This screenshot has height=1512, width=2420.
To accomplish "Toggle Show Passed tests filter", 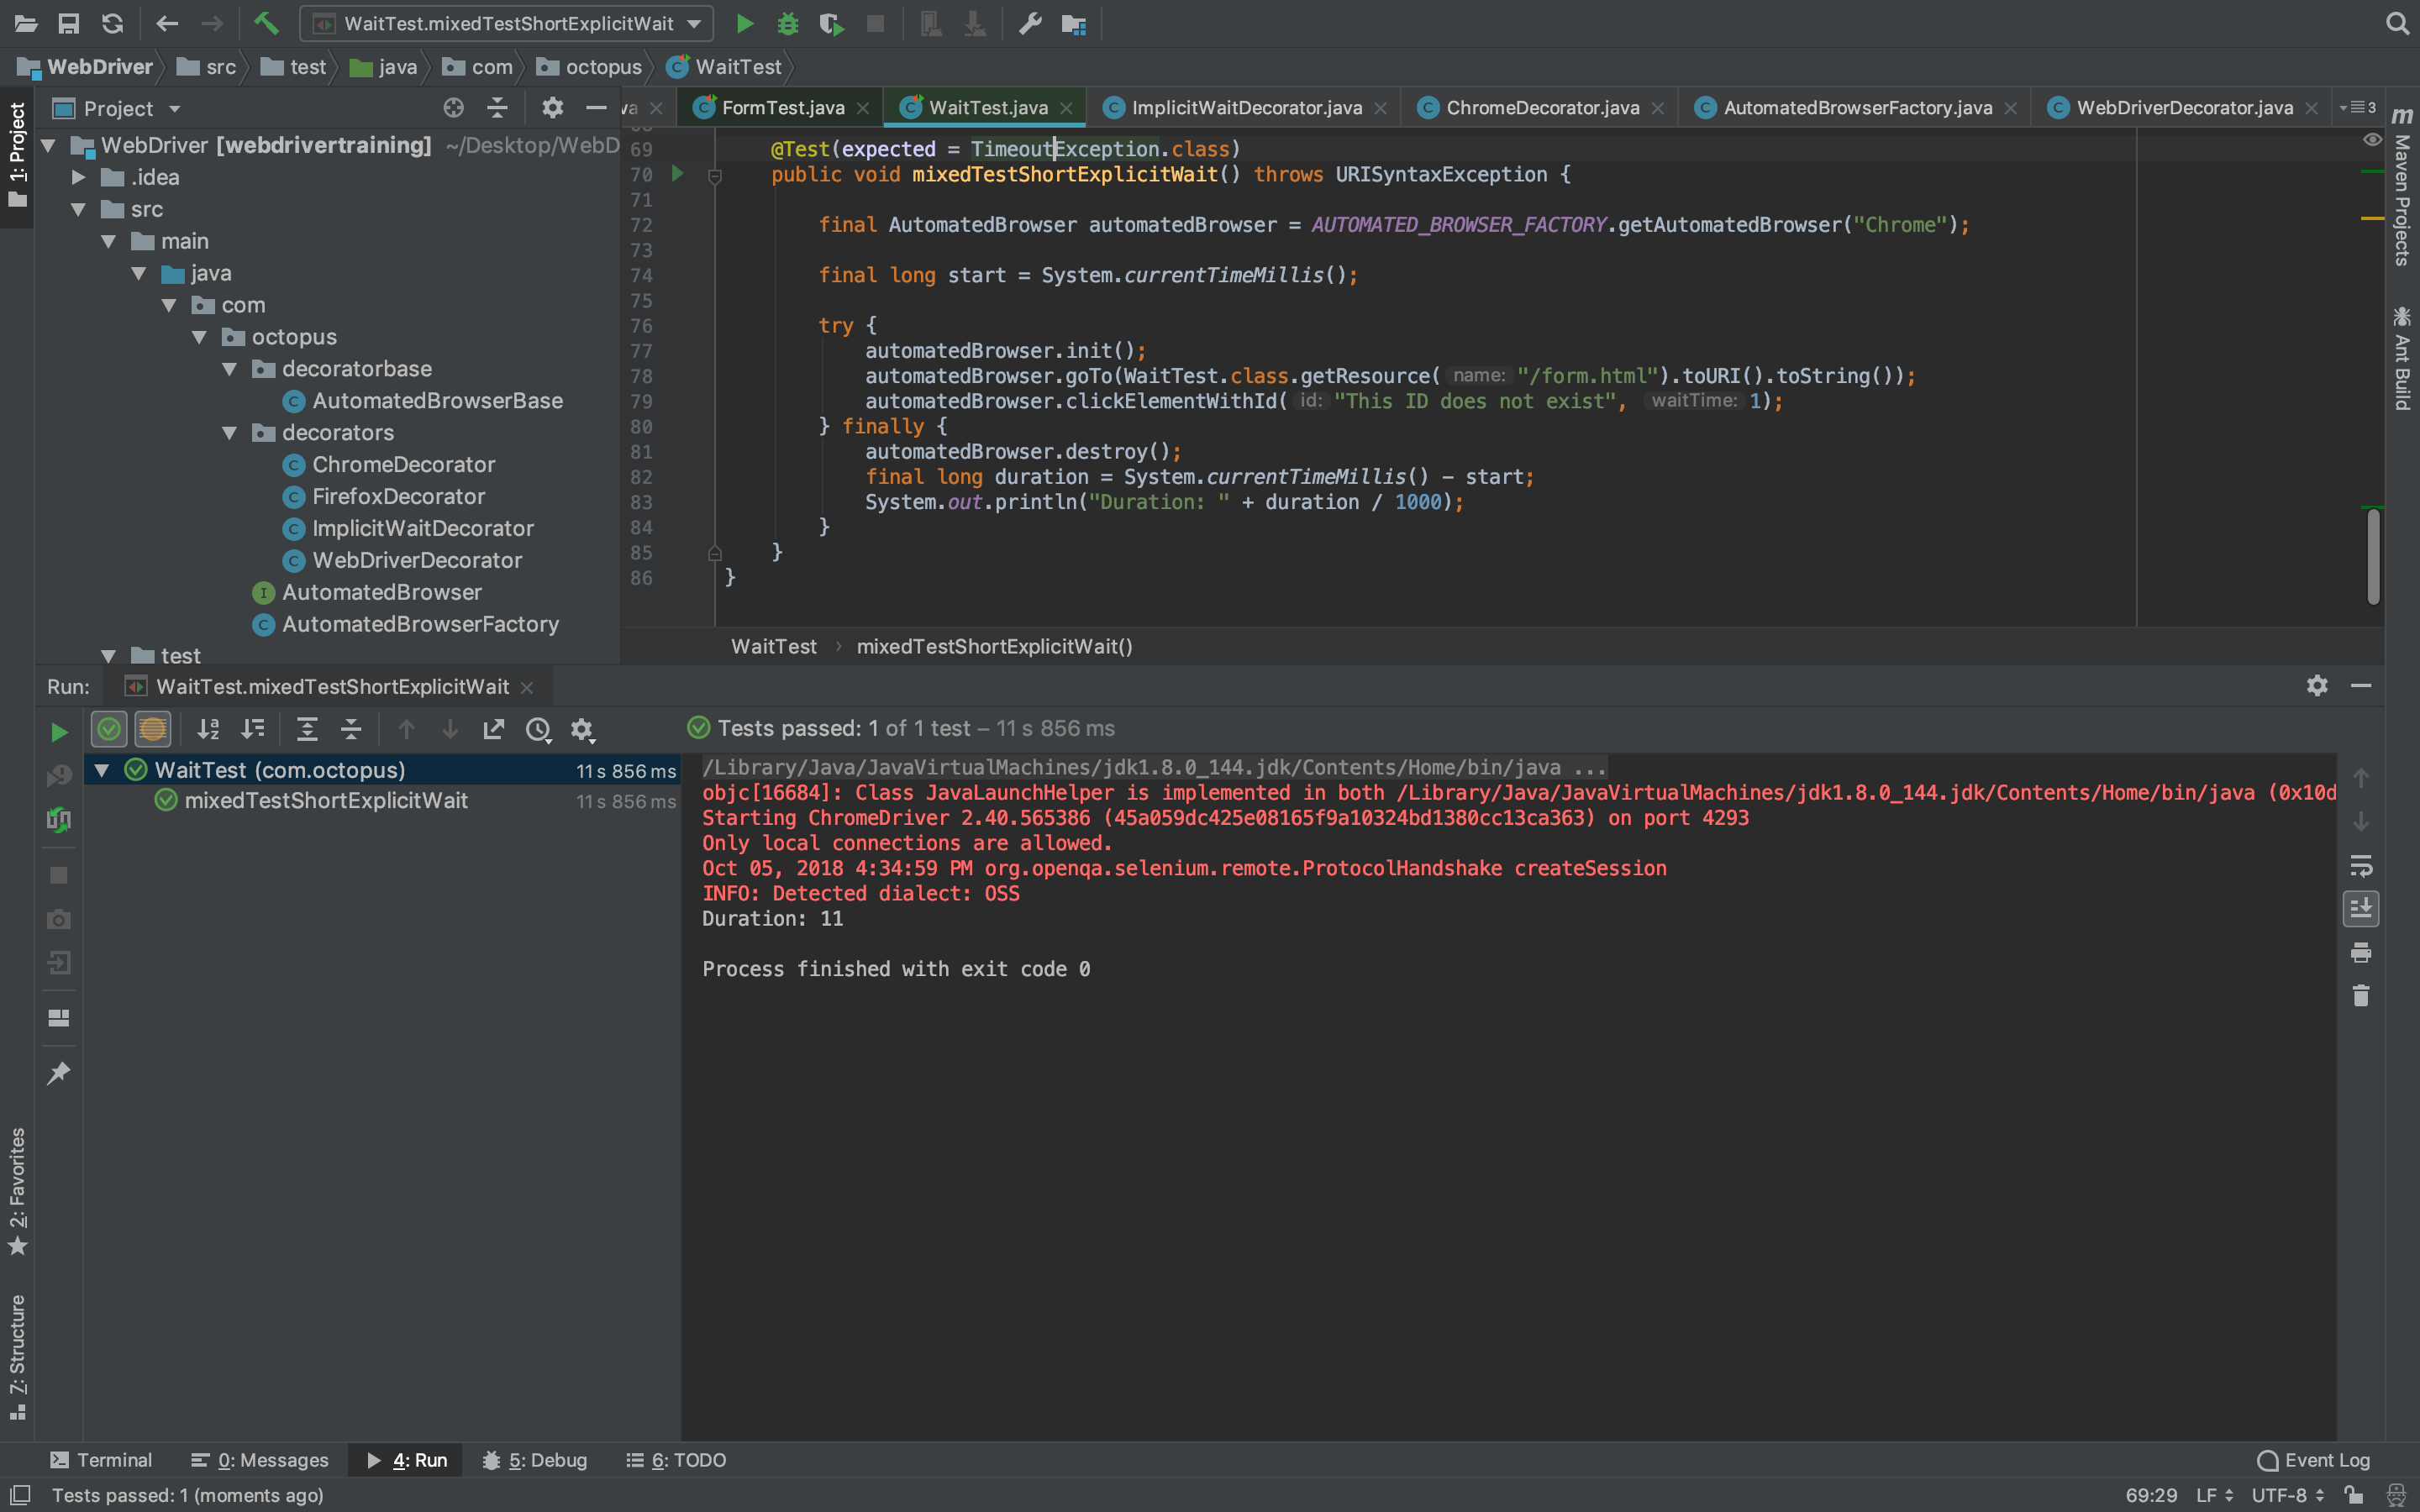I will tap(109, 729).
